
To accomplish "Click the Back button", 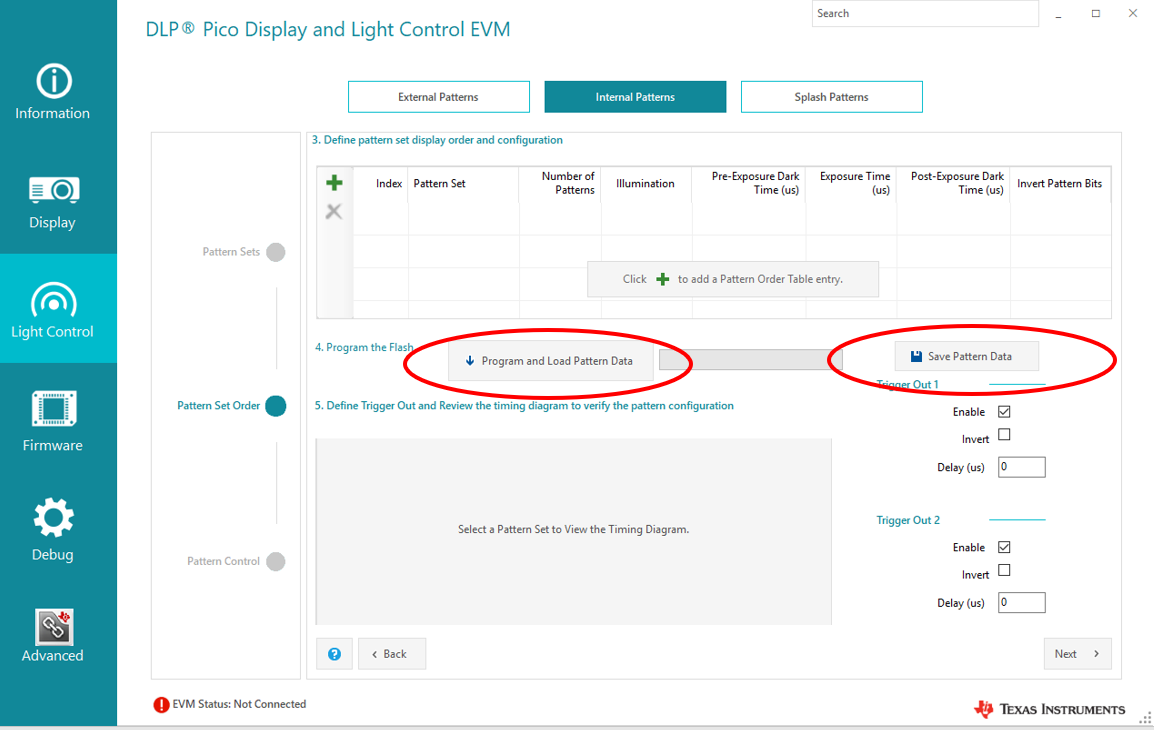I will tap(392, 654).
